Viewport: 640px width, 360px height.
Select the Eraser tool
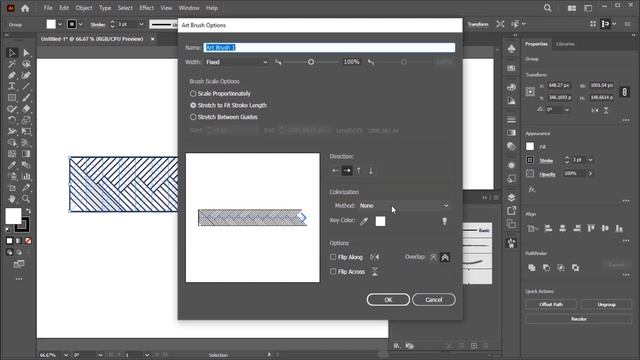26,109
